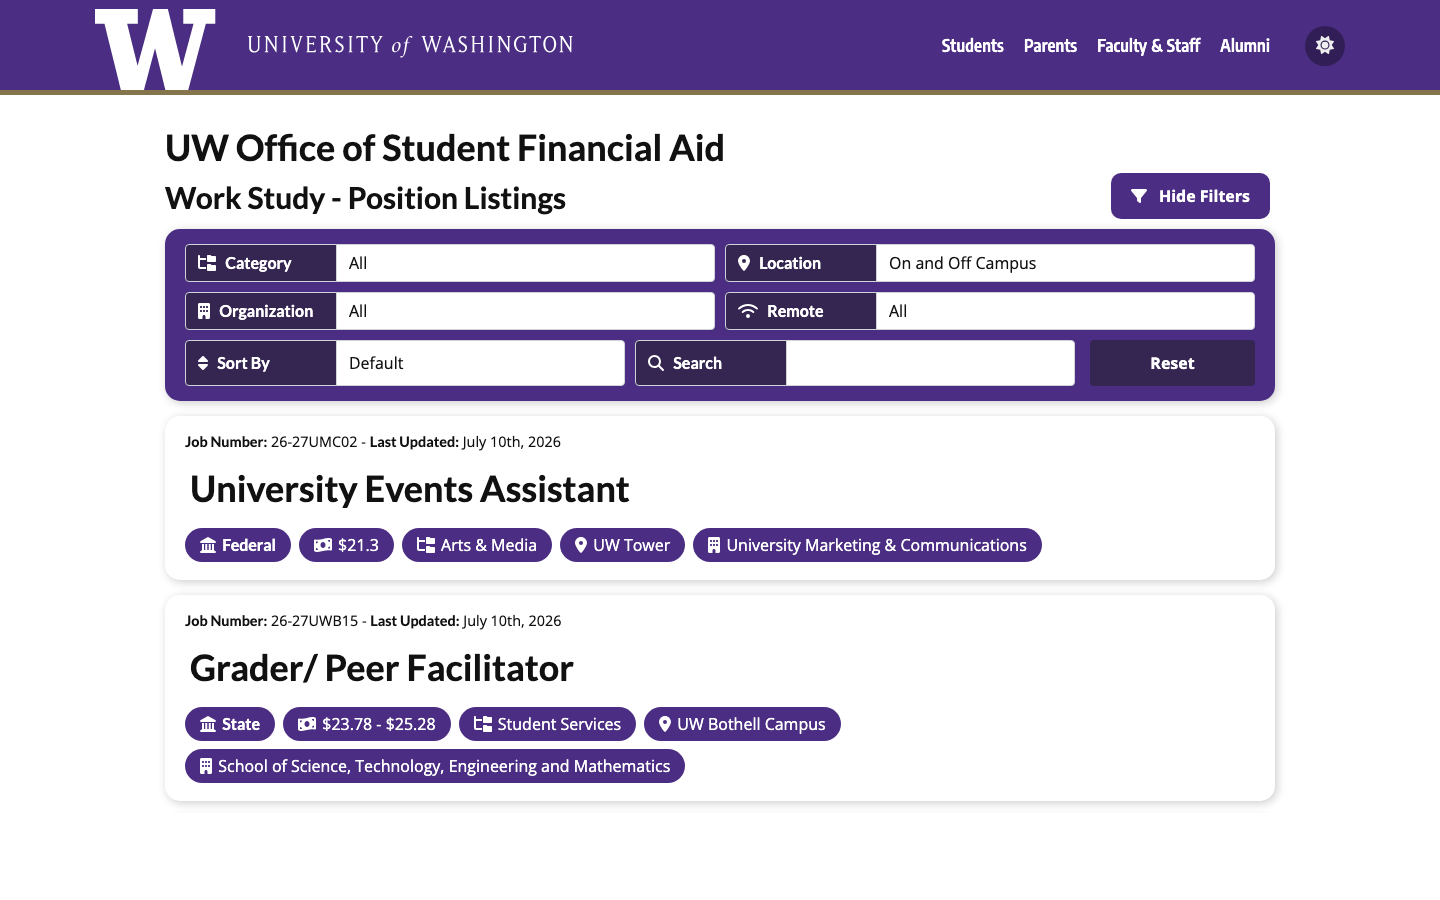Screen dimensions: 1440x900
Task: Toggle the dark mode sun icon
Action: (1325, 46)
